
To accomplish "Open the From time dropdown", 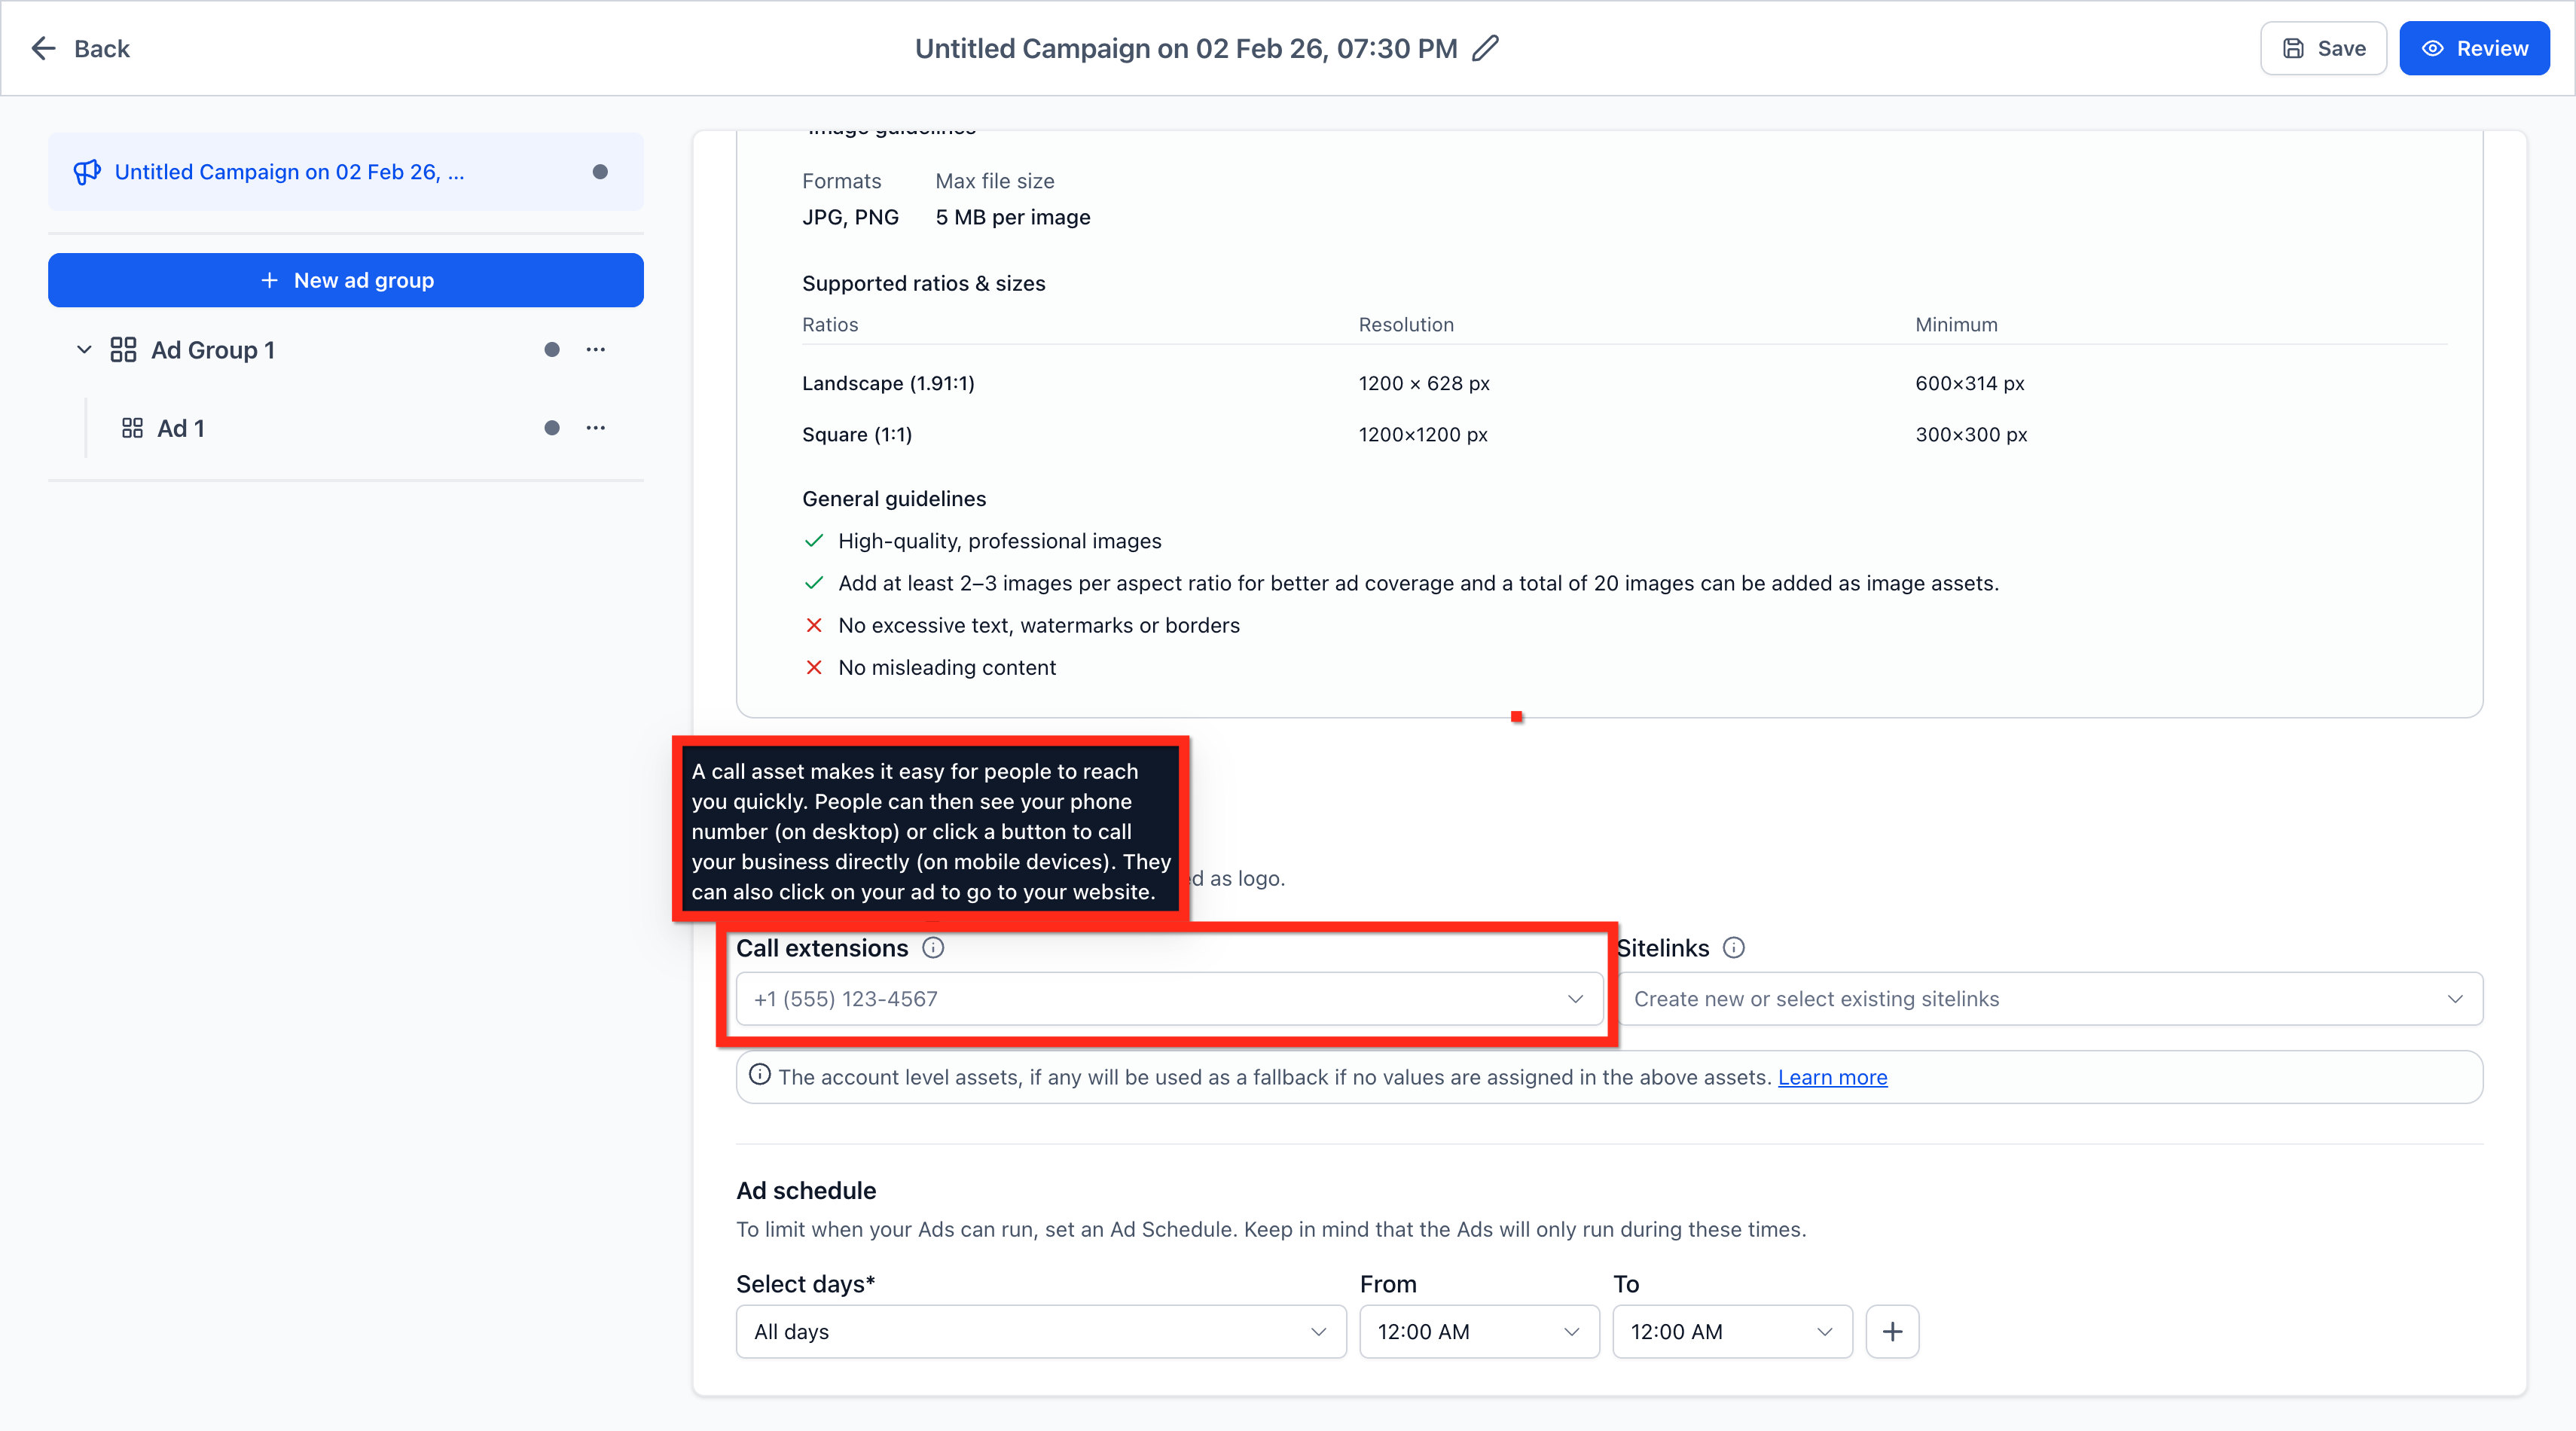I will tap(1478, 1331).
